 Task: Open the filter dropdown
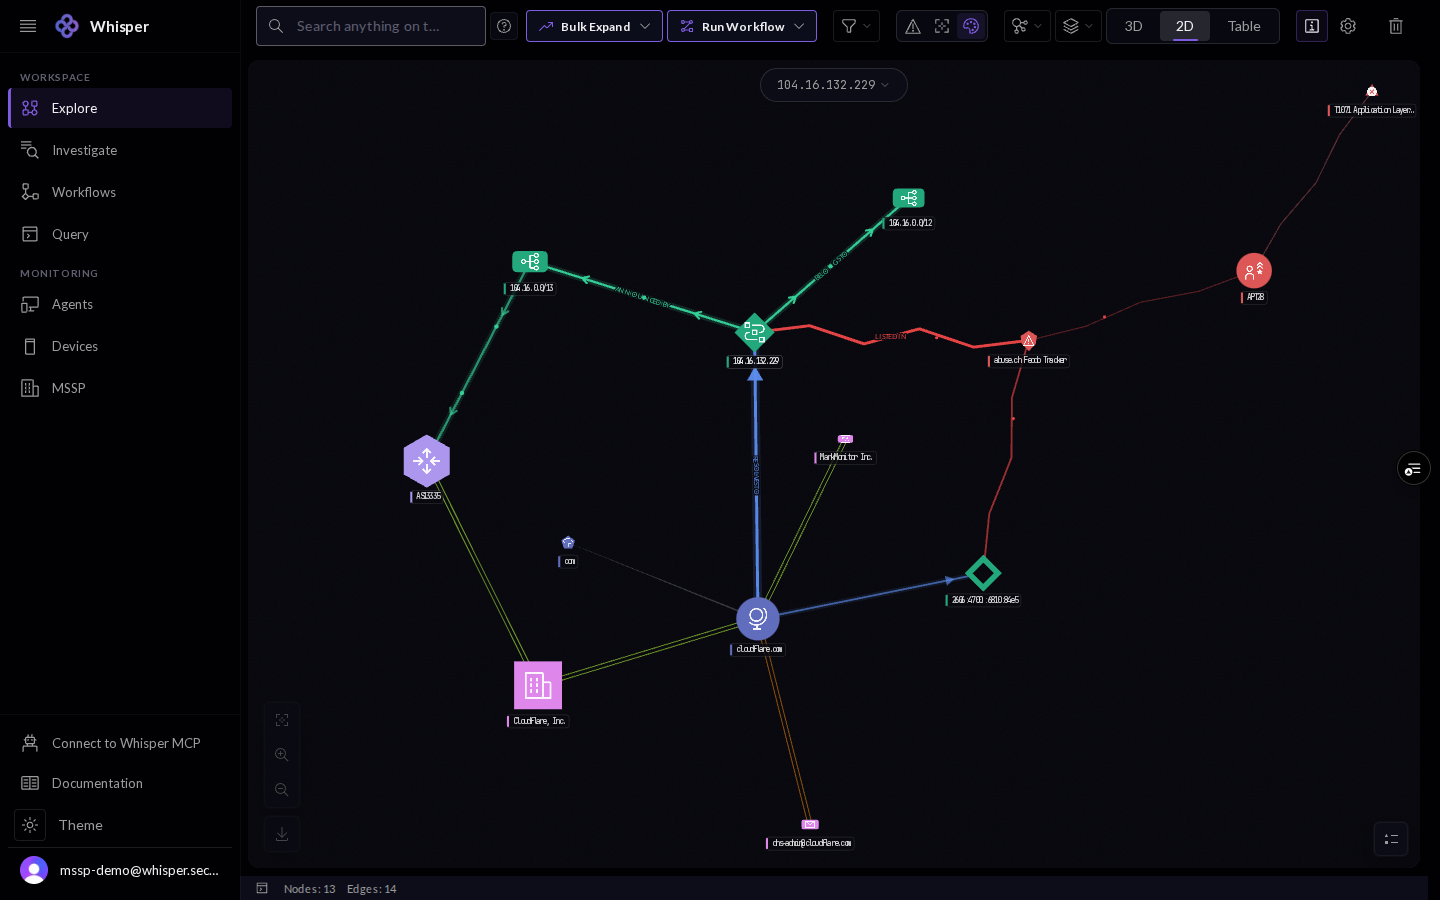pyautogui.click(x=856, y=26)
